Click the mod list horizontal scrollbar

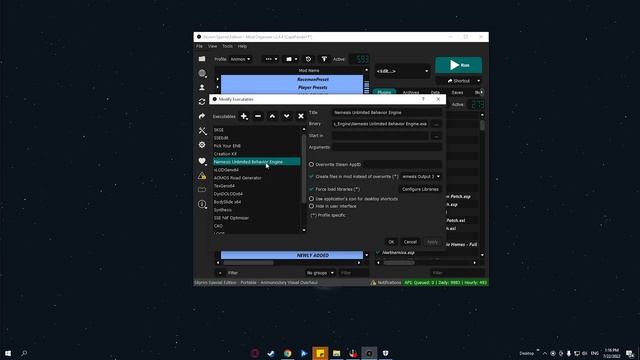pos(249,263)
